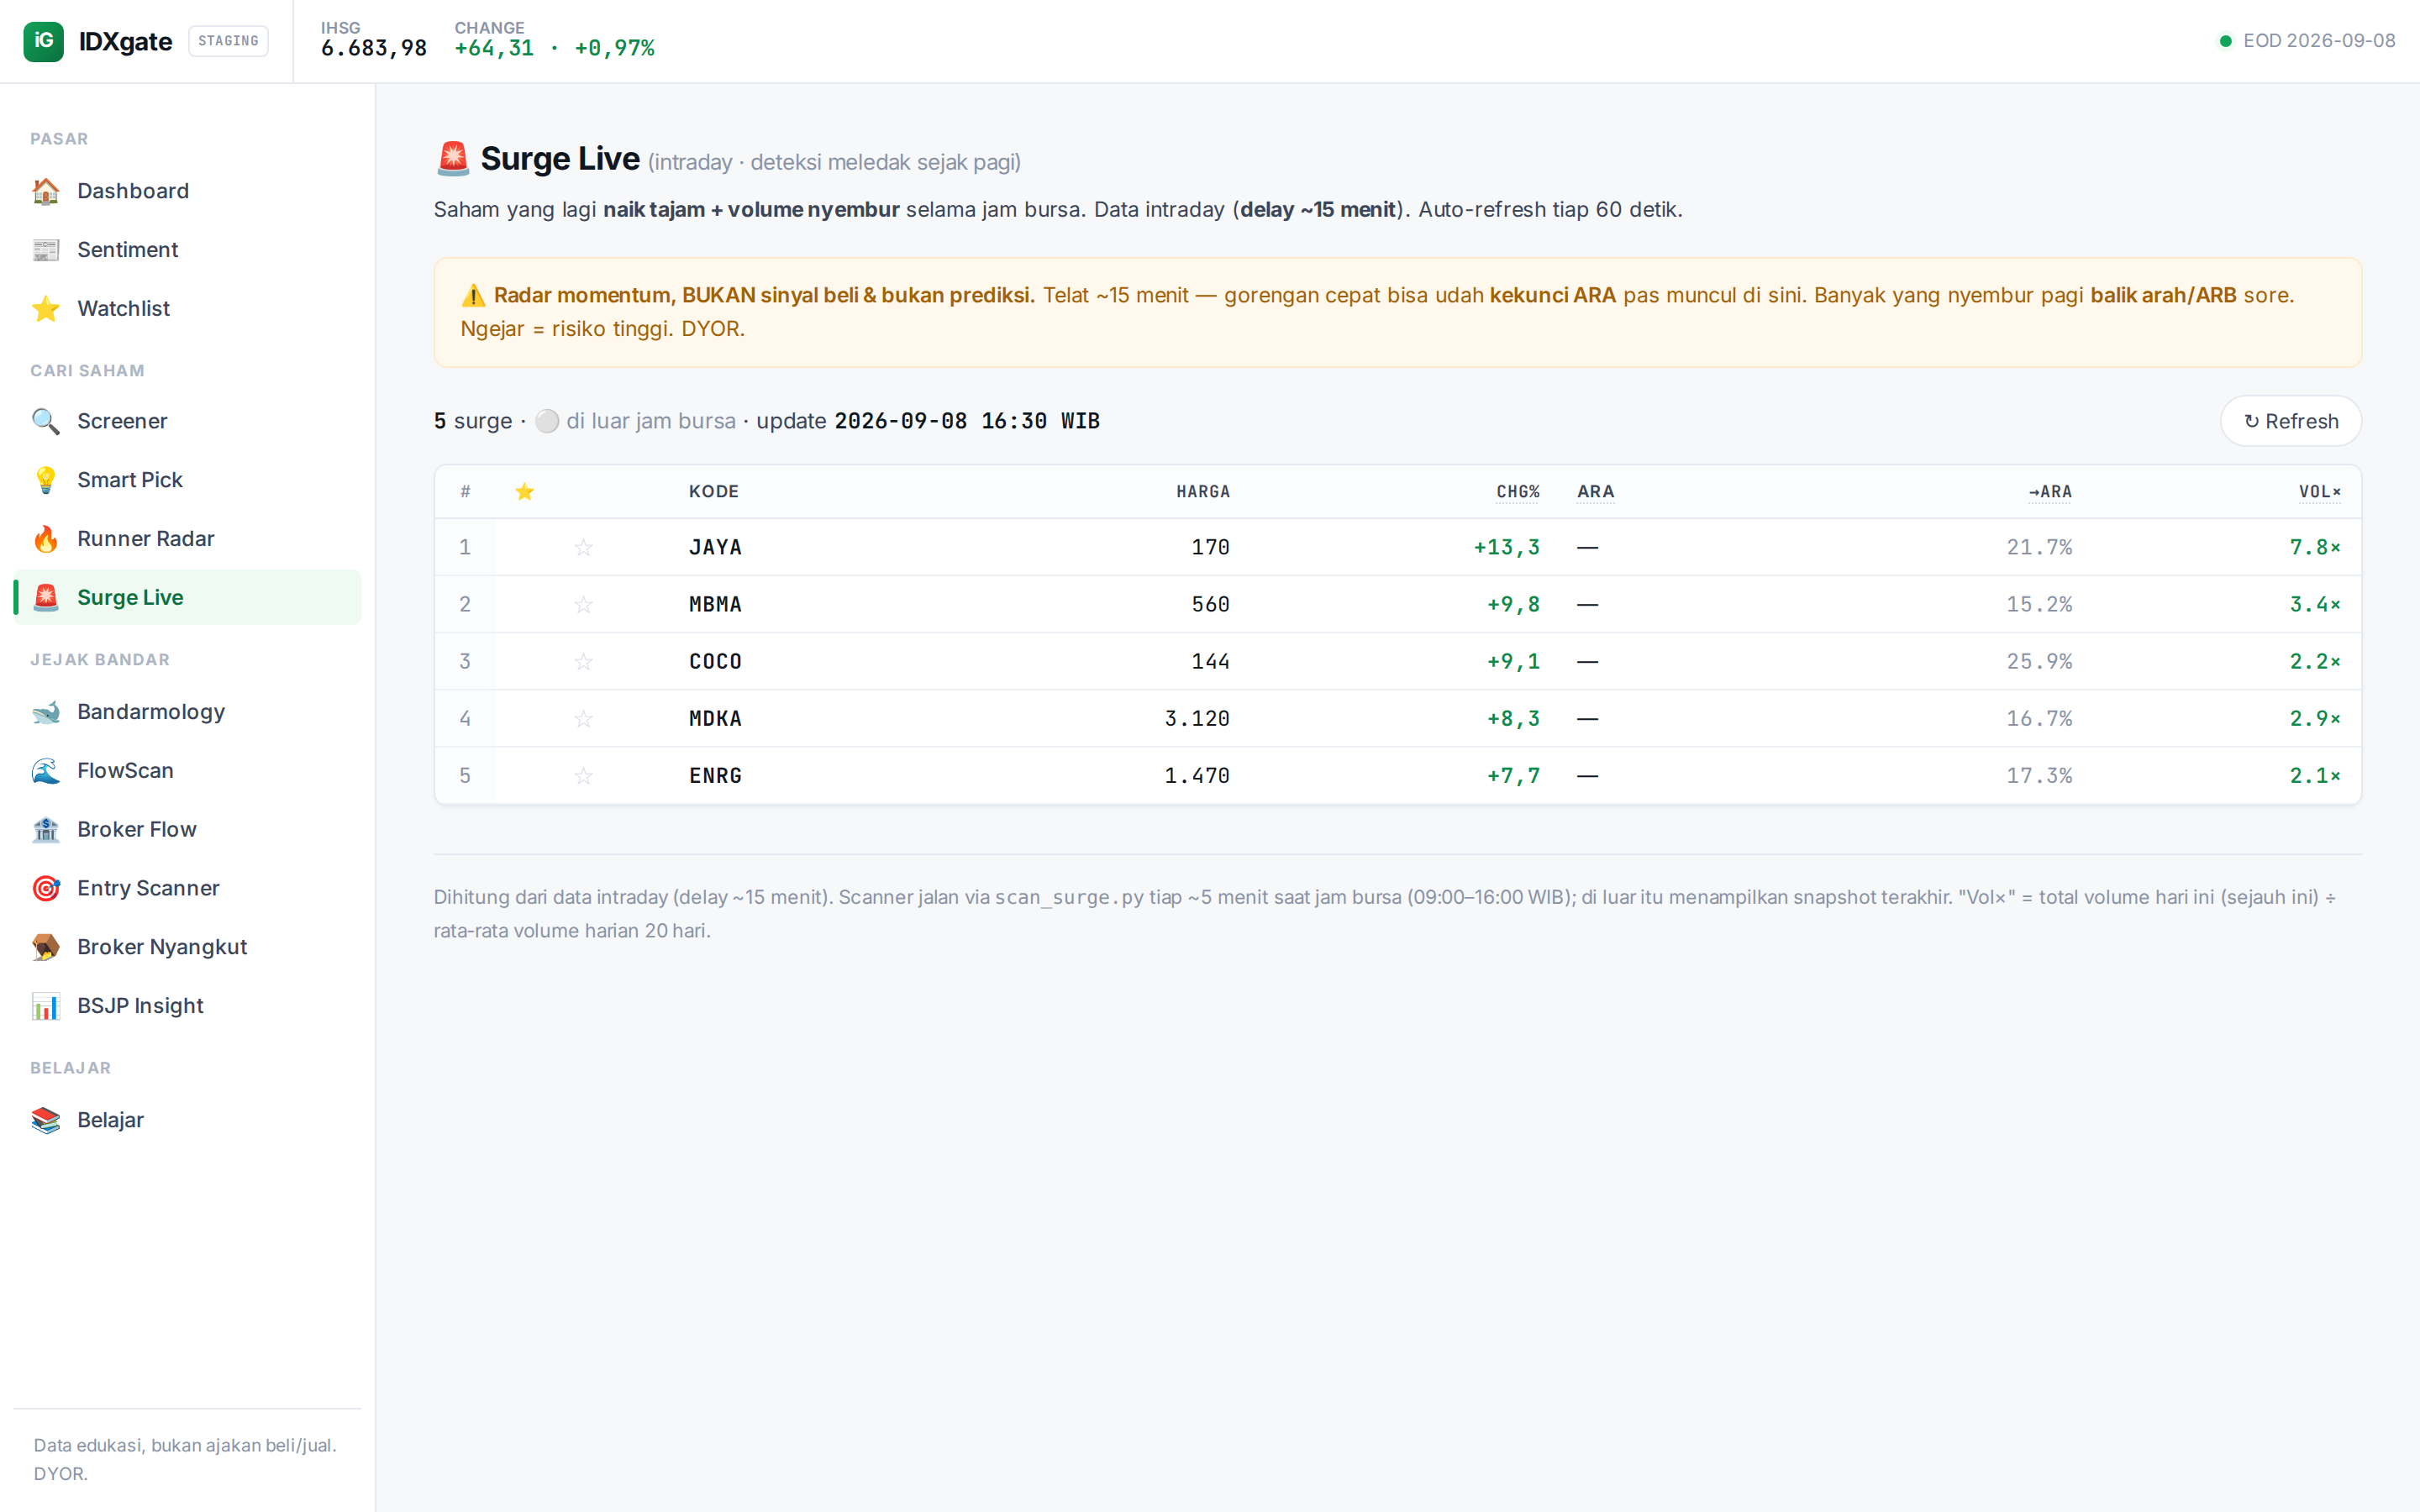Click the Surge Live siren icon in sidebar
Viewport: 2420px width, 1512px height.
coord(46,598)
